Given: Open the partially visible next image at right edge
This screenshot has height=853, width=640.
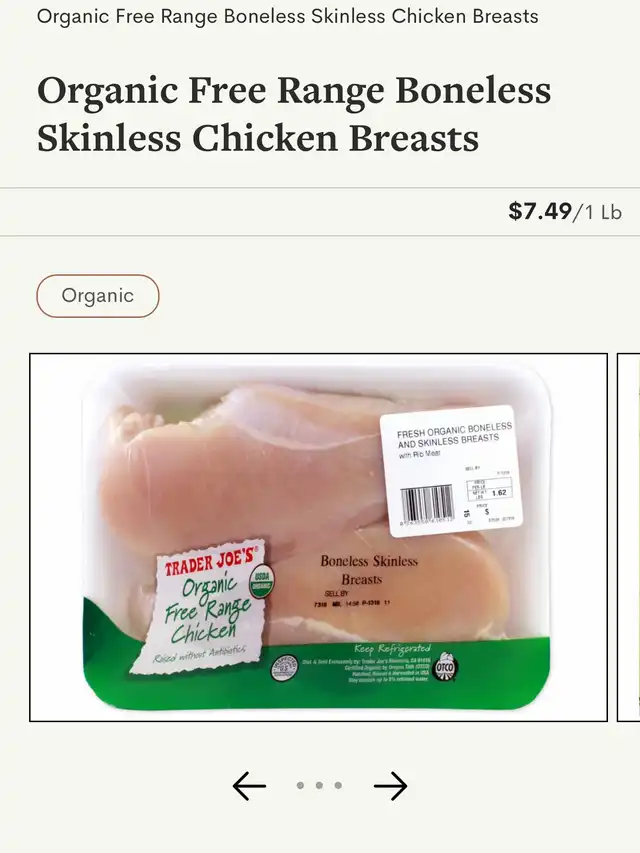Looking at the screenshot, I should 629,537.
